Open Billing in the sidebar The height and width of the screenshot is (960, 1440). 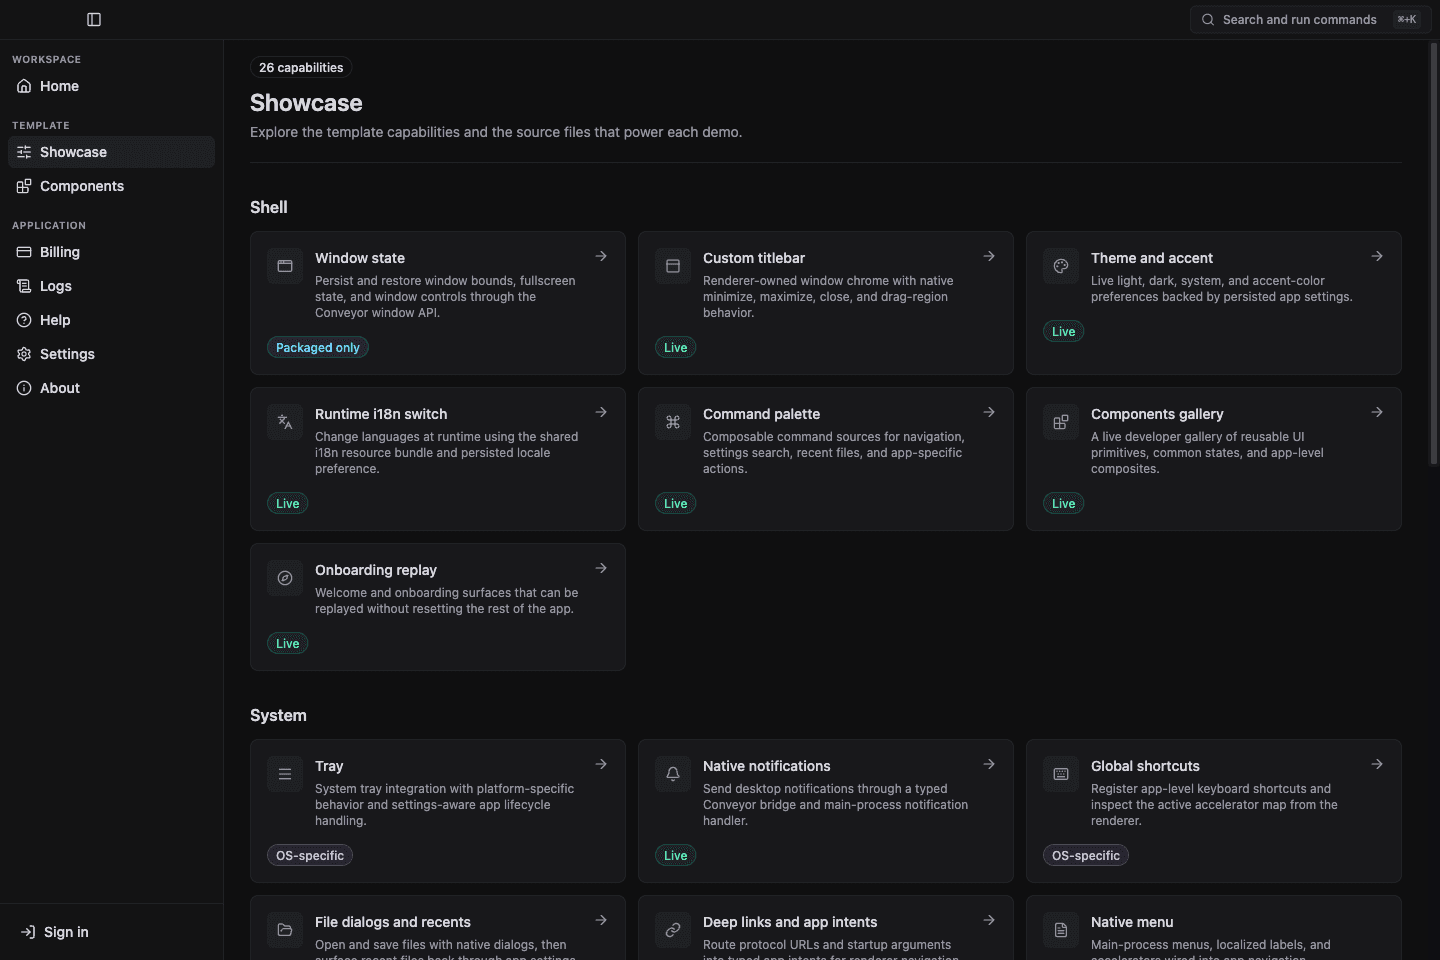(x=111, y=252)
